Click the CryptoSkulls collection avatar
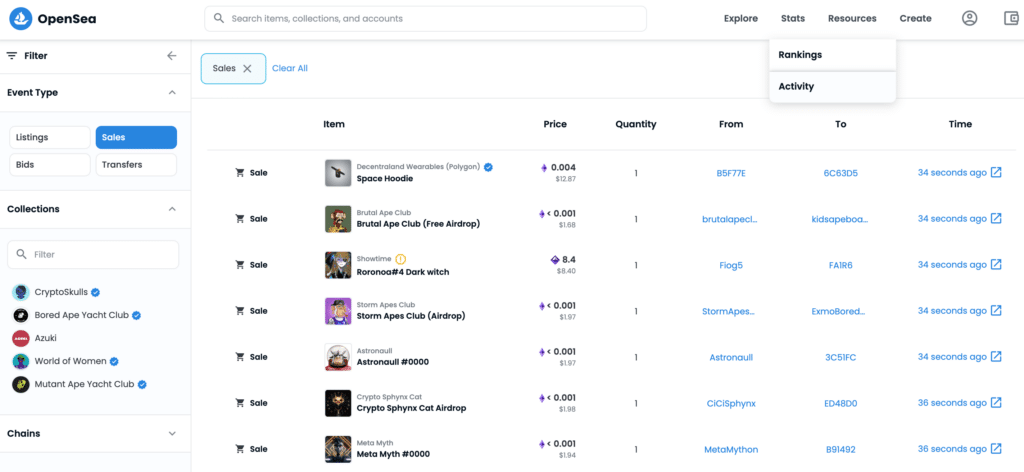 21,292
